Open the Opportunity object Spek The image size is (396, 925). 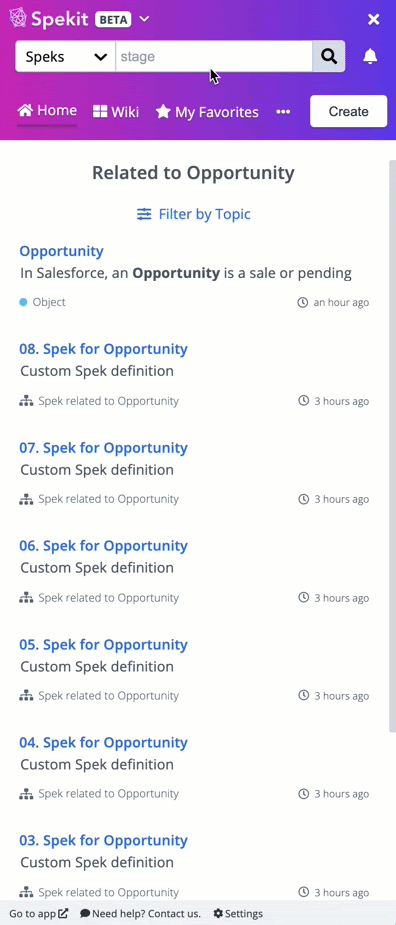61,251
